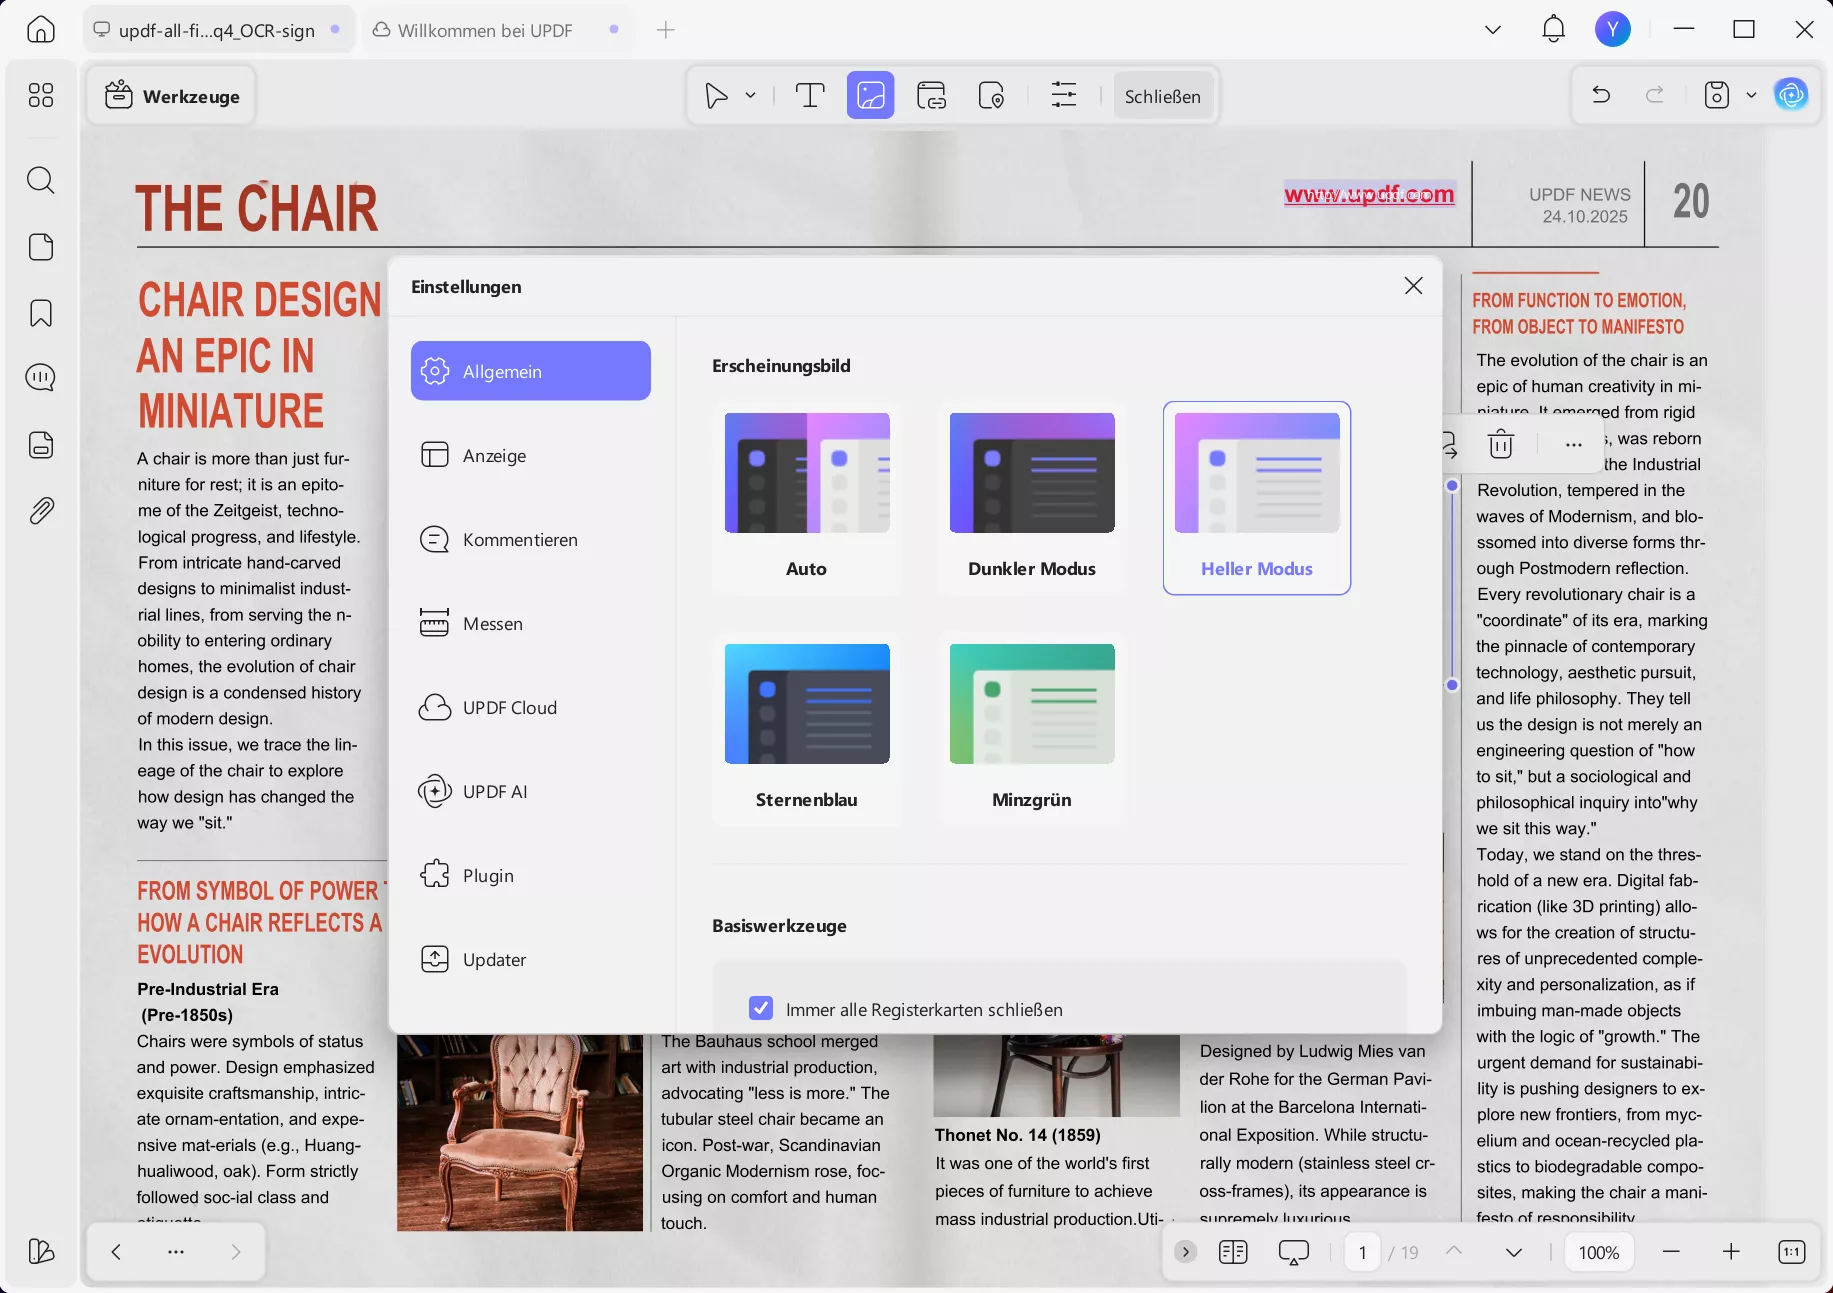Screen dimensions: 1833x1293
Task: Undo the last action
Action: tap(1601, 96)
